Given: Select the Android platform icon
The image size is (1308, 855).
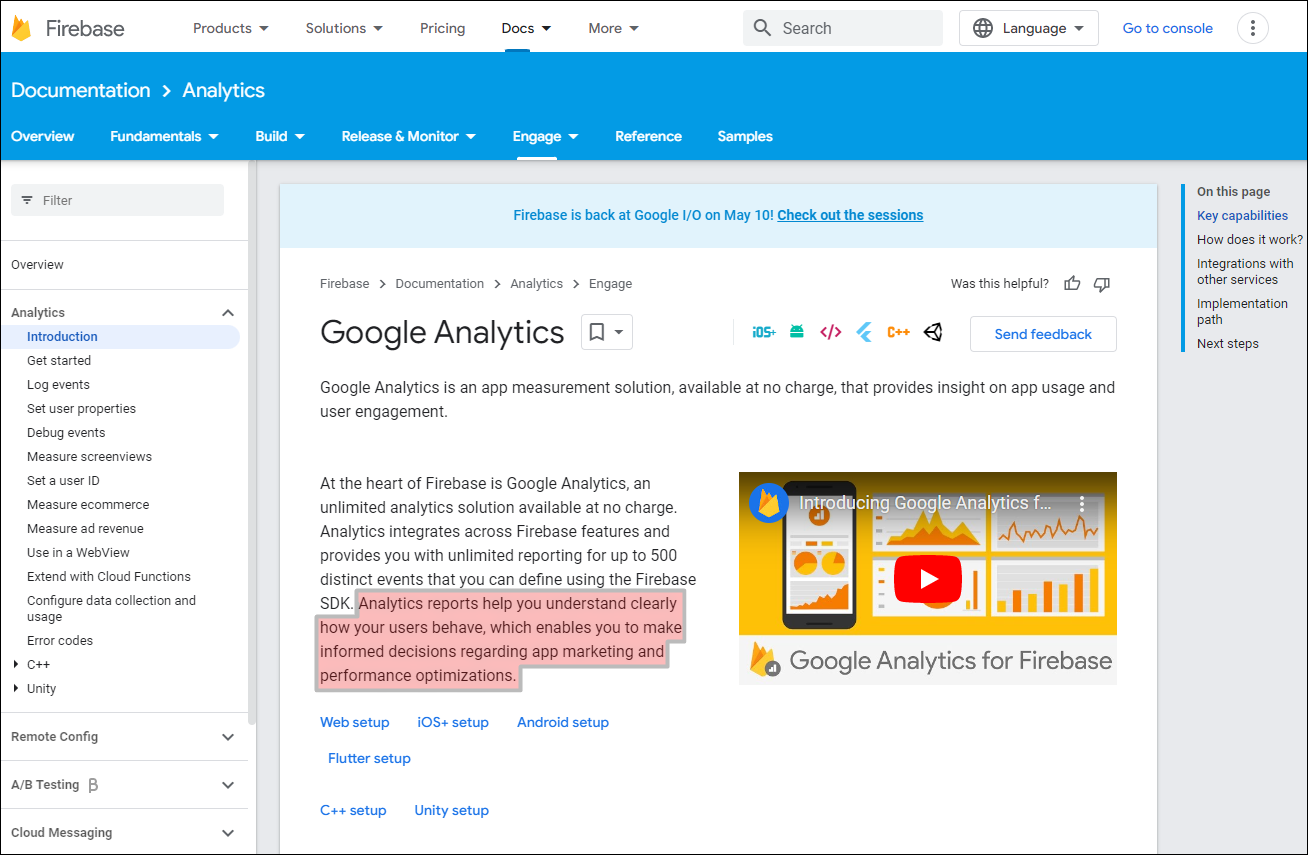Looking at the screenshot, I should tap(797, 332).
